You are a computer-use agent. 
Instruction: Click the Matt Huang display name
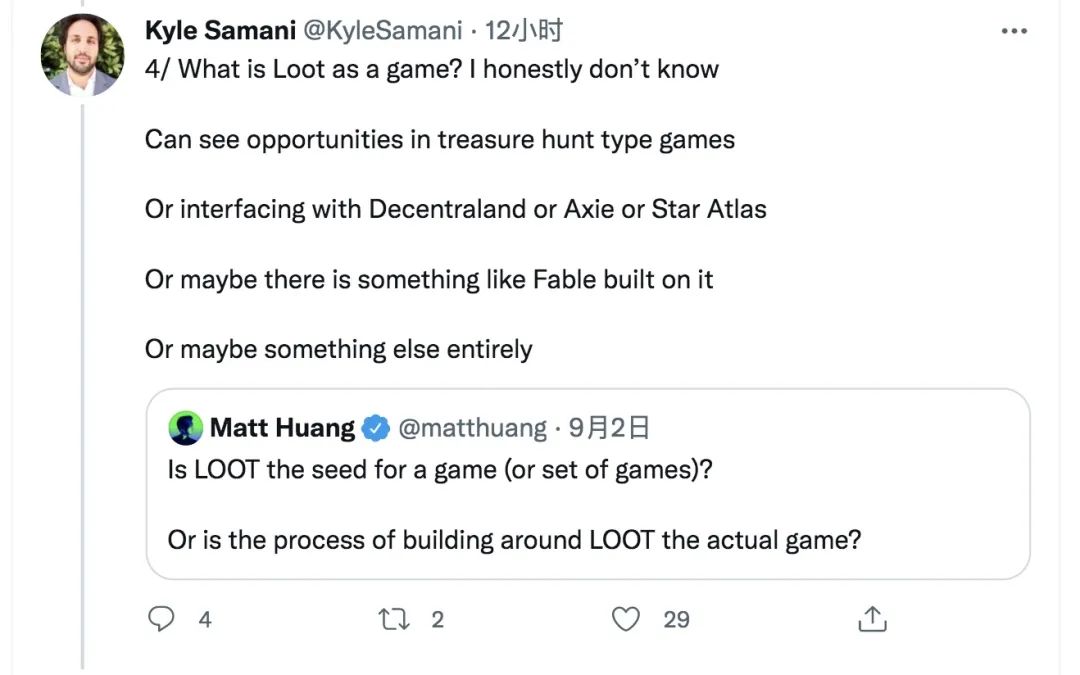click(282, 429)
